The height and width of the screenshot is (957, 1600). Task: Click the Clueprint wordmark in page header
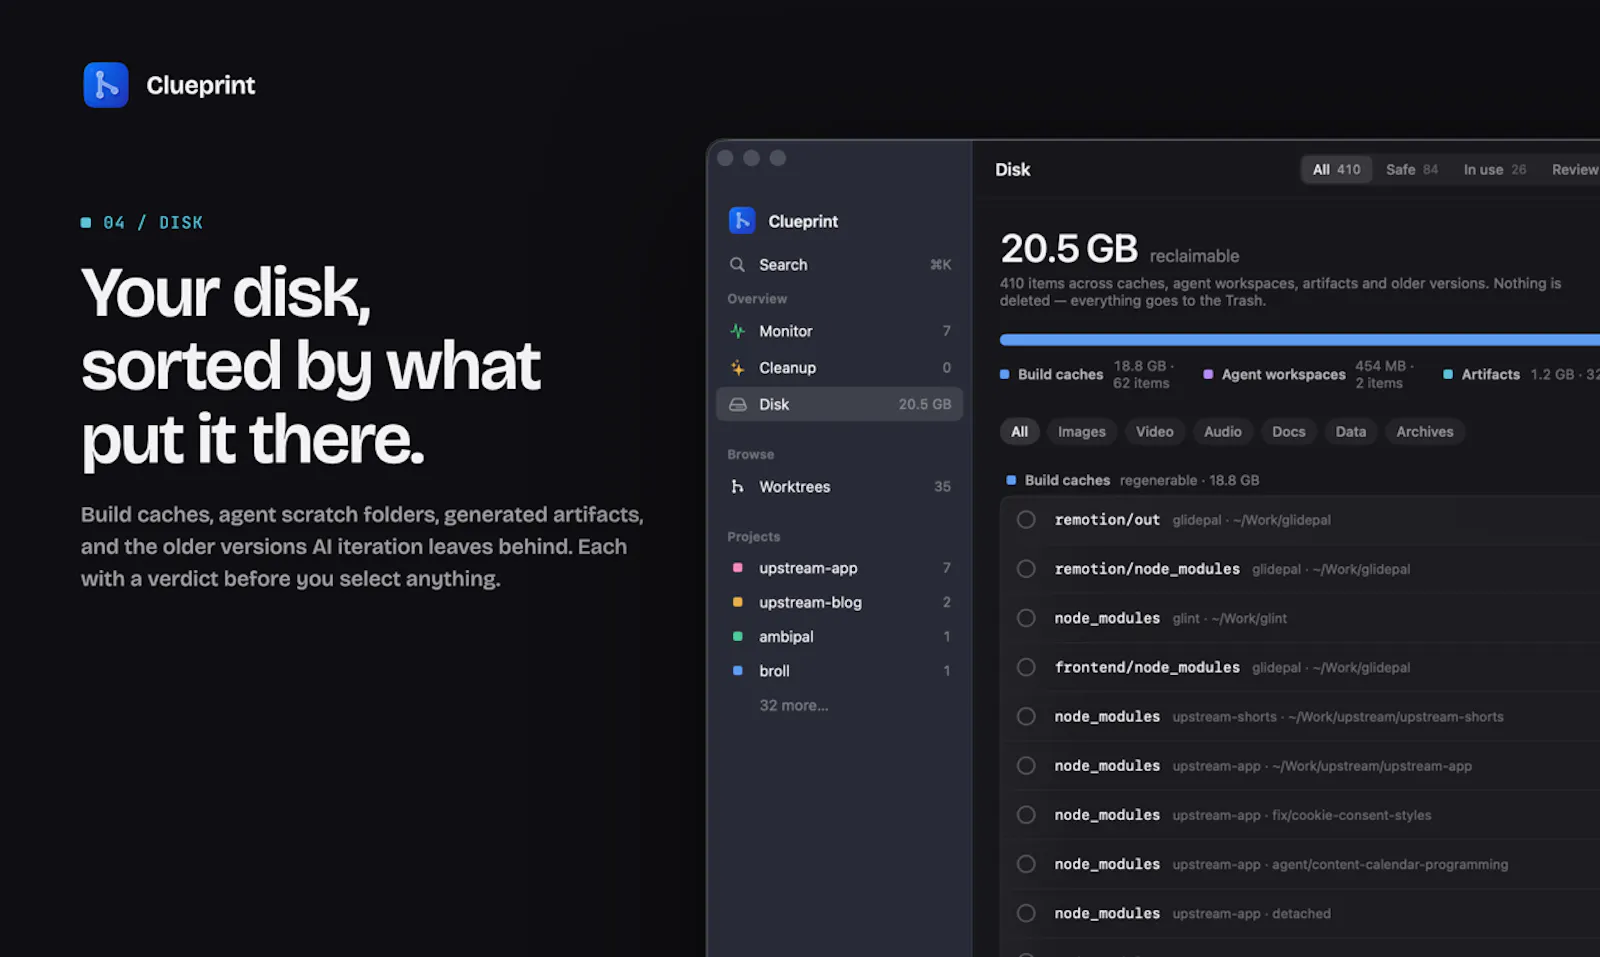pos(201,86)
